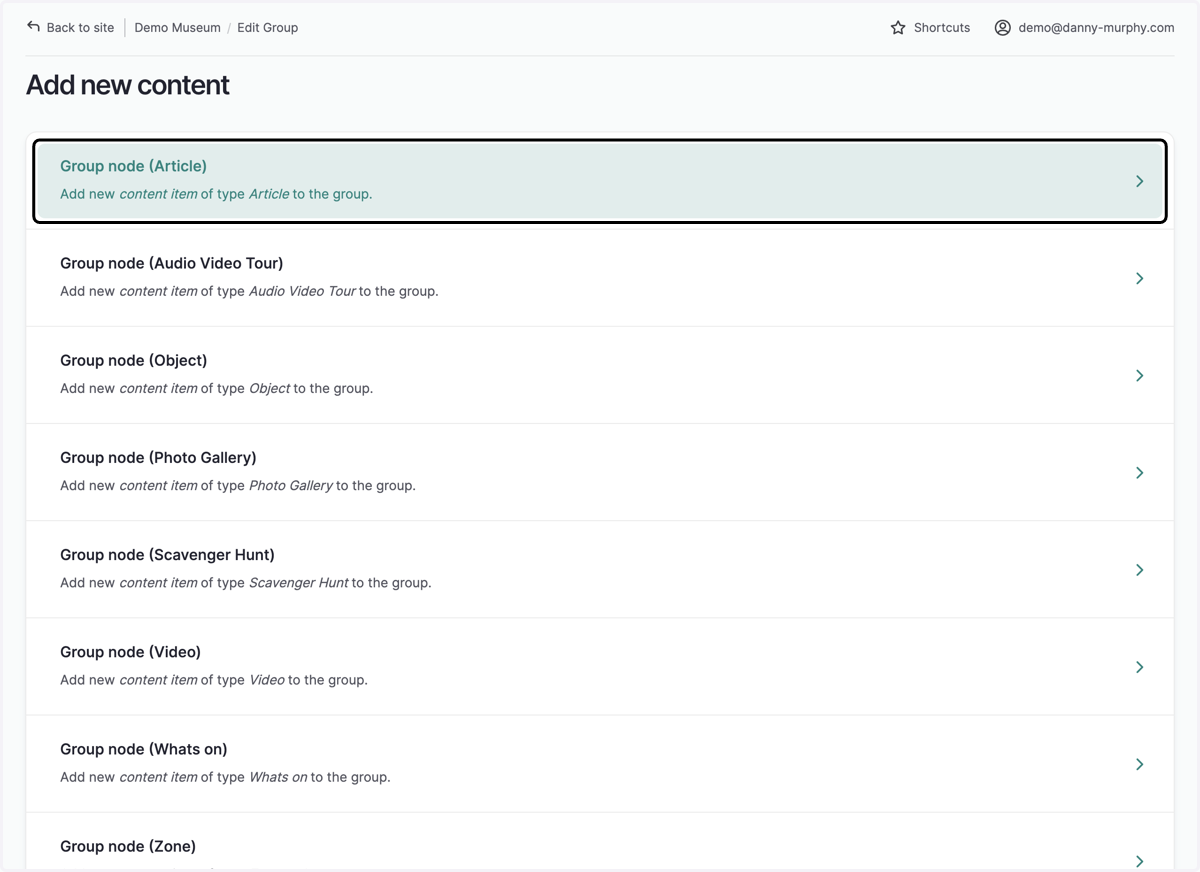Click the chevron on the Photo Gallery row

[x=1139, y=472]
